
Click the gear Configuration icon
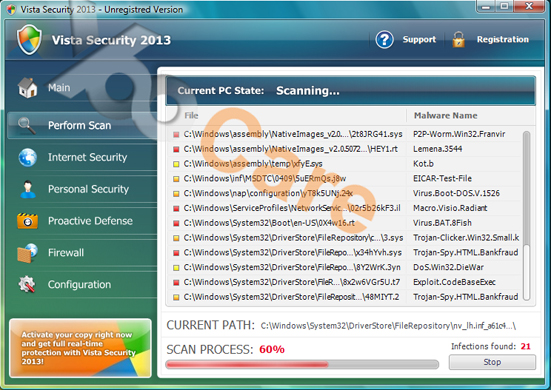click(27, 284)
